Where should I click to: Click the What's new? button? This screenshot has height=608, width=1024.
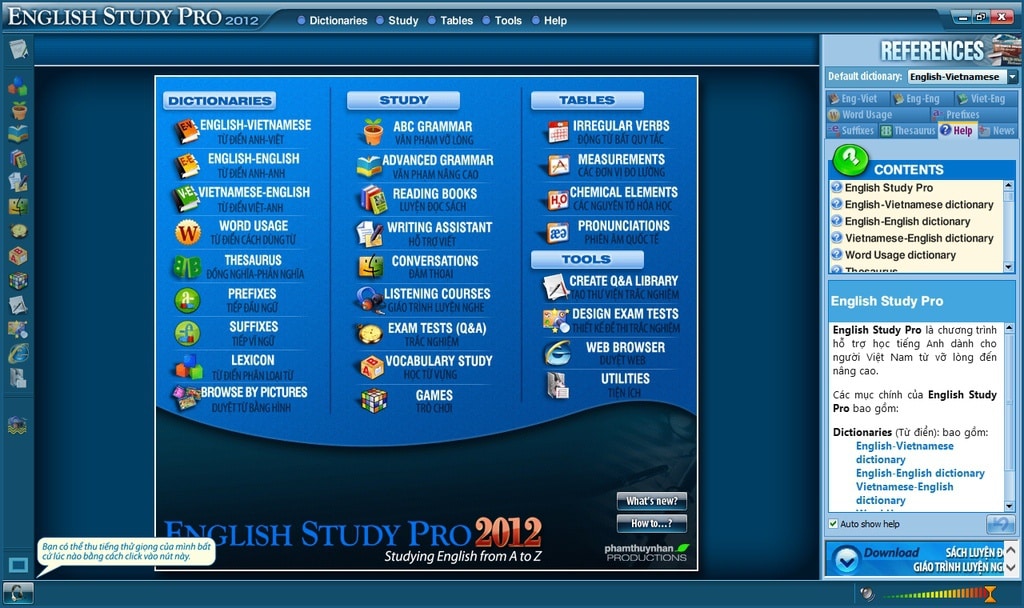pos(651,503)
